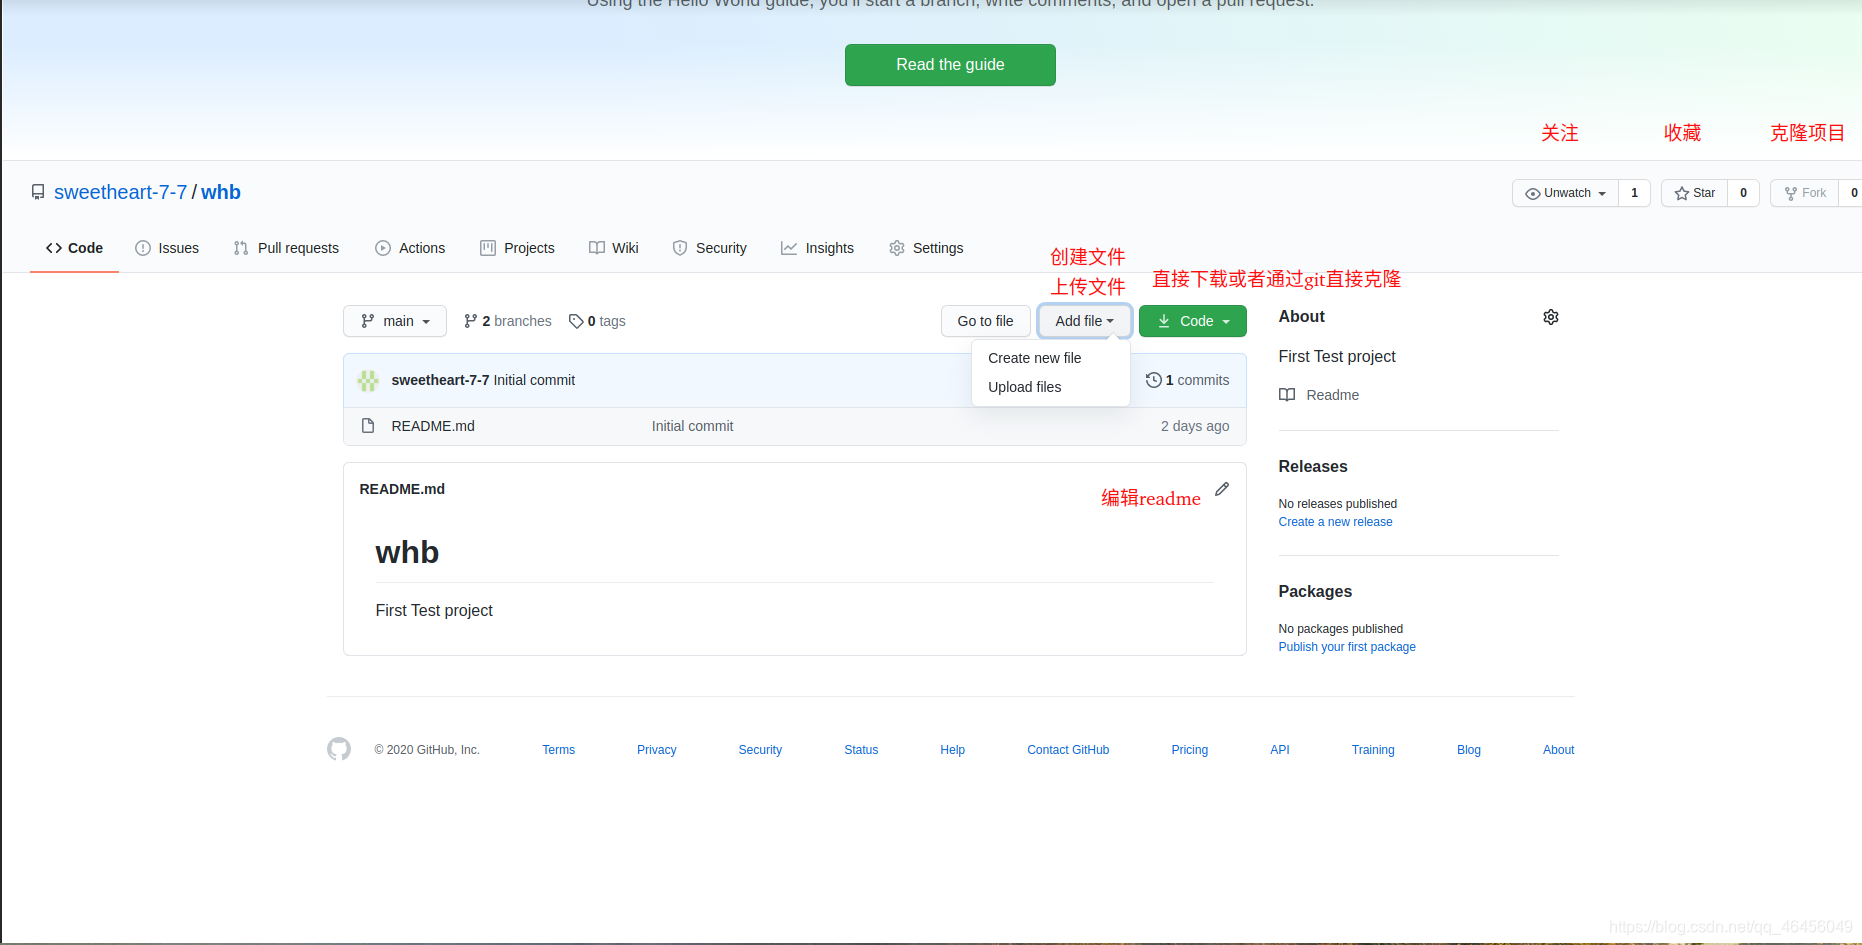The height and width of the screenshot is (945, 1862).
Task: Click the commit history clock icon
Action: 1153,380
